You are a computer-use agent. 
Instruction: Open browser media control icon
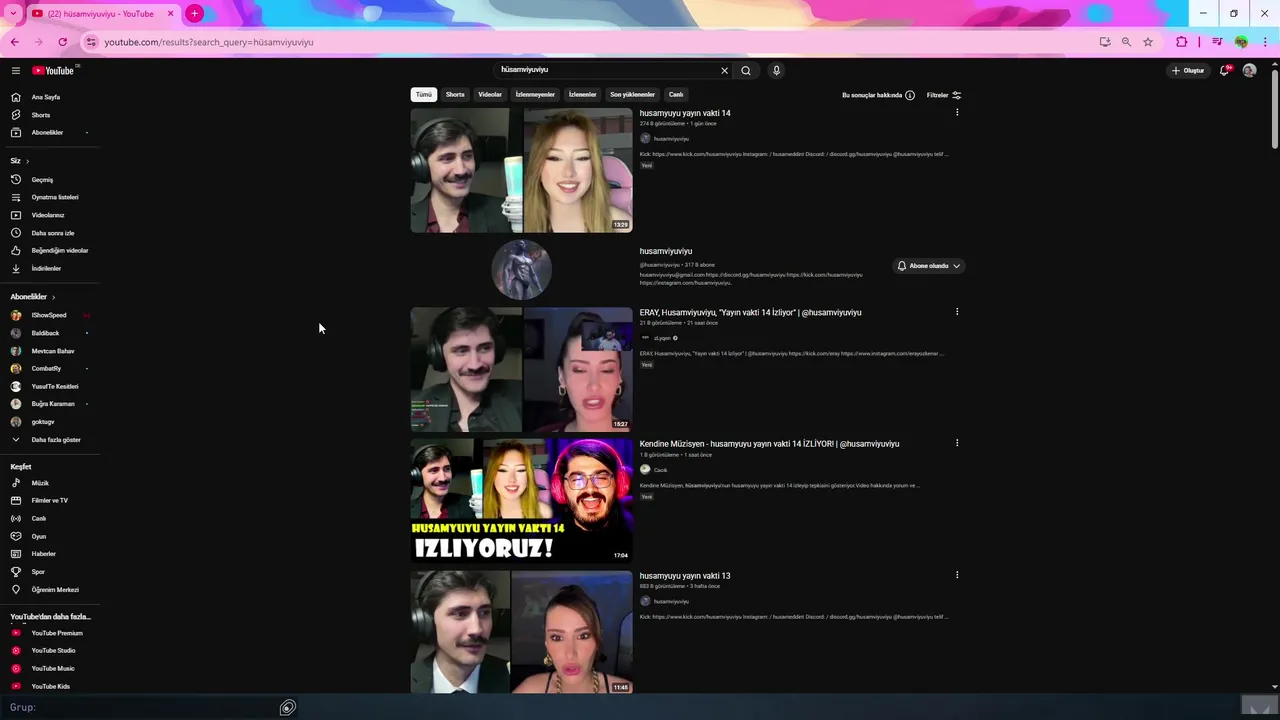click(x=1216, y=42)
